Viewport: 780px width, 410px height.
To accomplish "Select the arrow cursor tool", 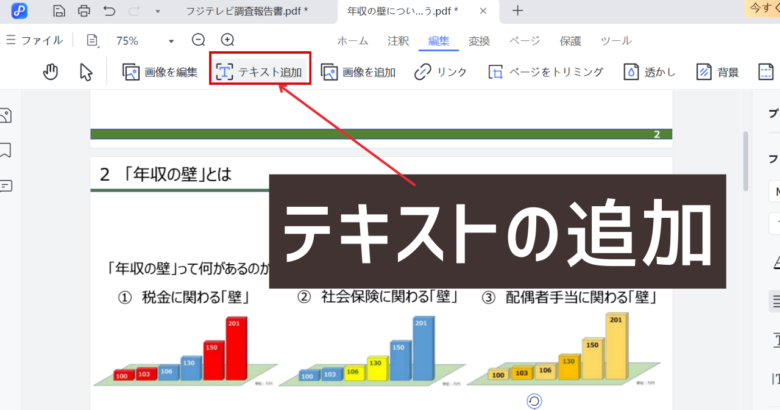I will pos(86,72).
